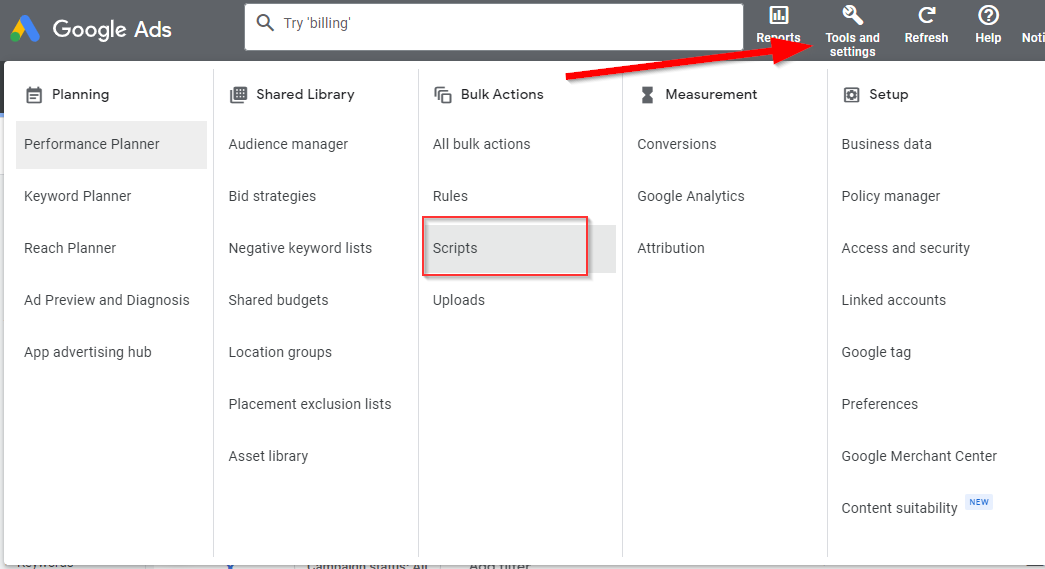The width and height of the screenshot is (1045, 569).
Task: Open Placement exclusion lists
Action: [310, 404]
